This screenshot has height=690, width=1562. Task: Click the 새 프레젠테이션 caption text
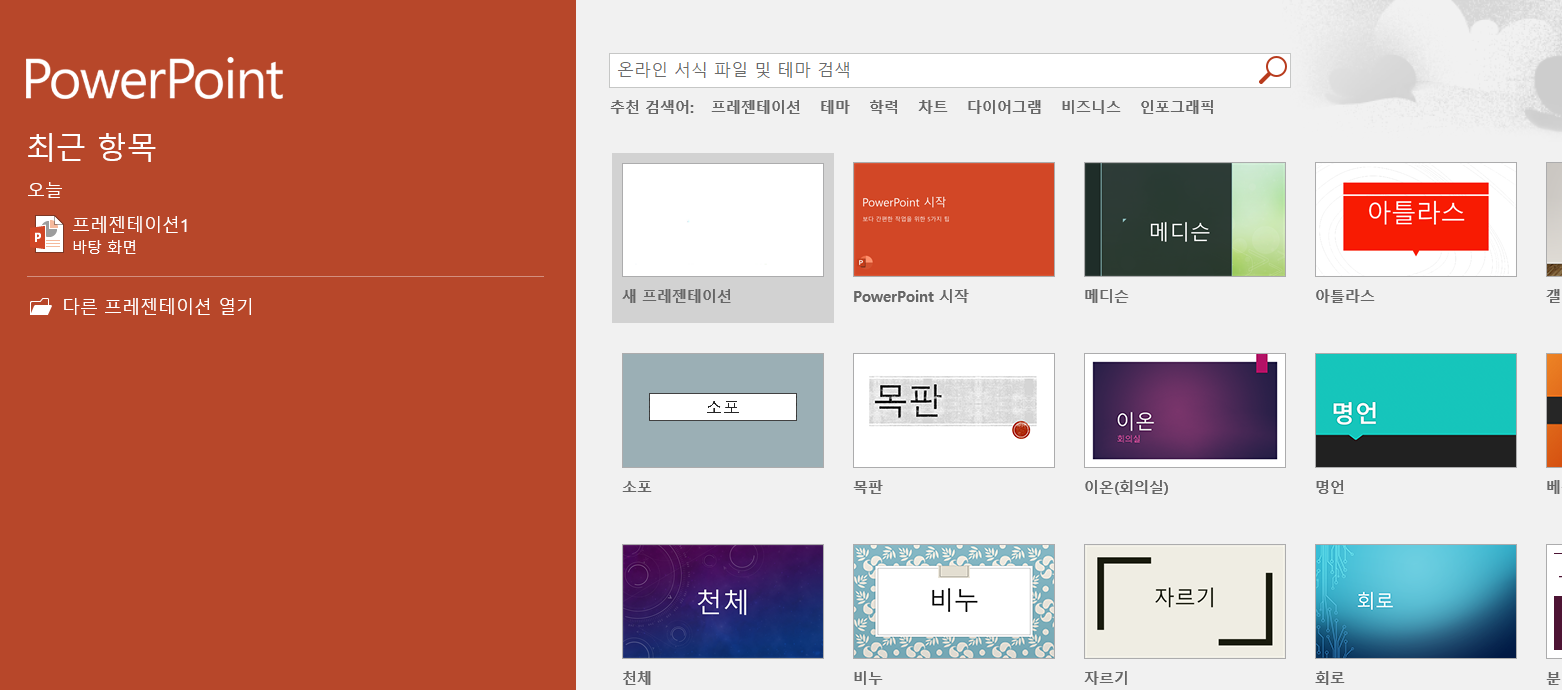(x=677, y=296)
